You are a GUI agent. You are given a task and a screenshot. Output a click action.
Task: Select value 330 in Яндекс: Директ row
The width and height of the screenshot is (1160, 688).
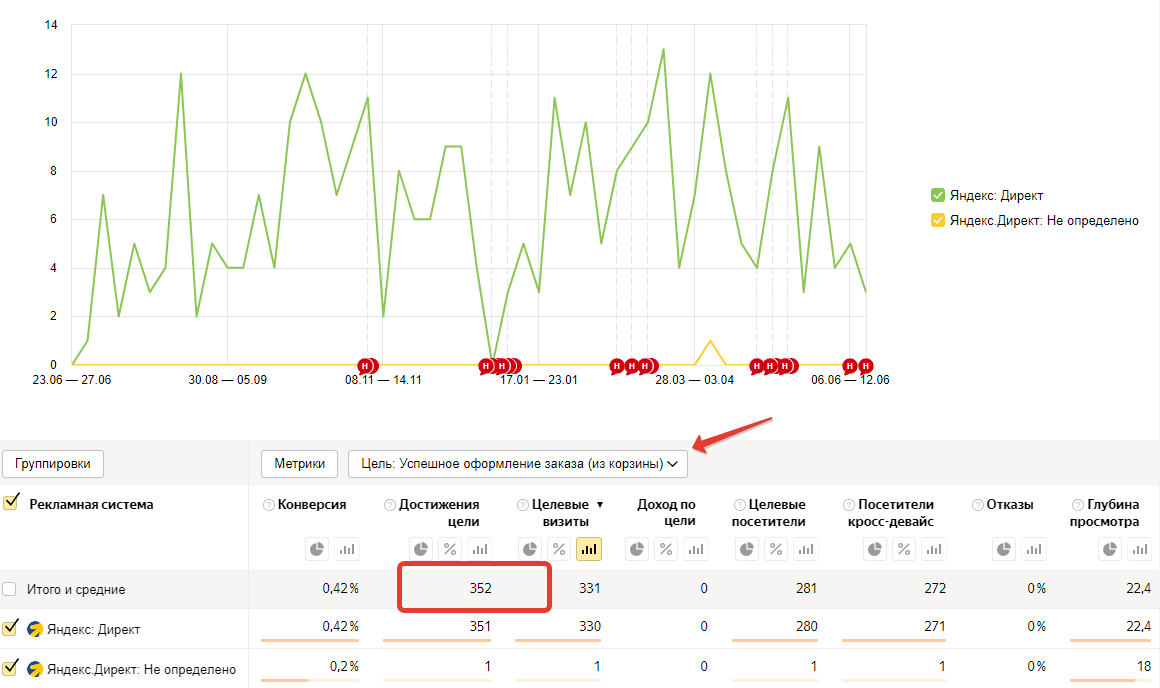[x=590, y=626]
